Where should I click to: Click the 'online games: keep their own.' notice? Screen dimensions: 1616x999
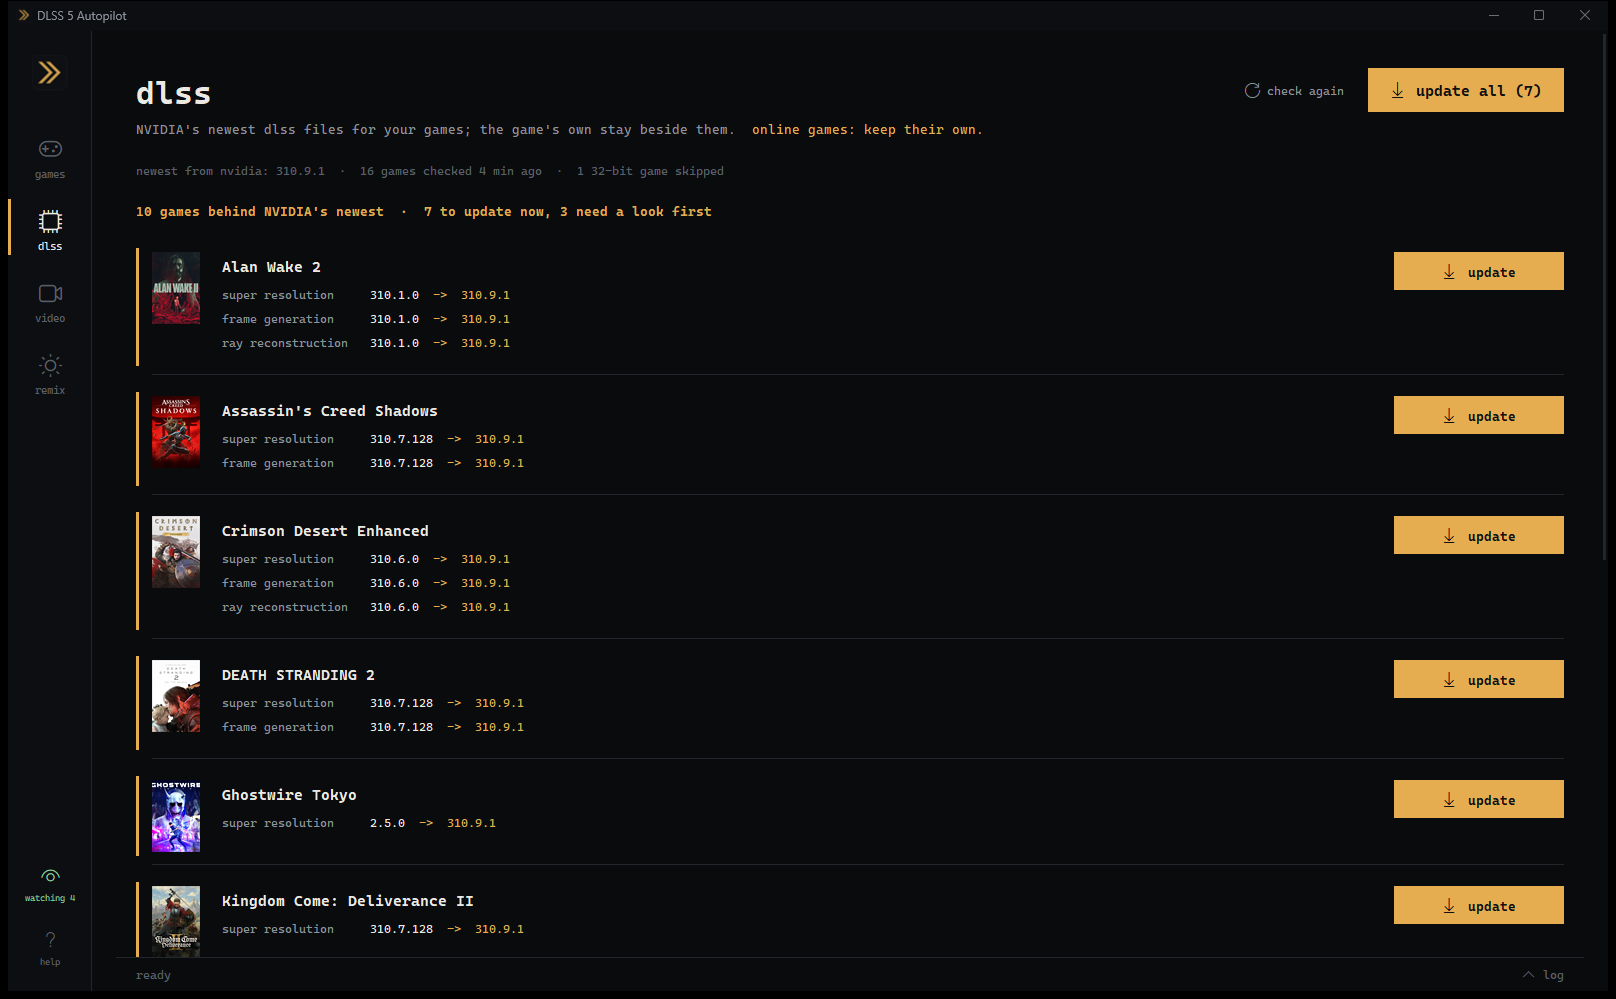[x=867, y=130]
